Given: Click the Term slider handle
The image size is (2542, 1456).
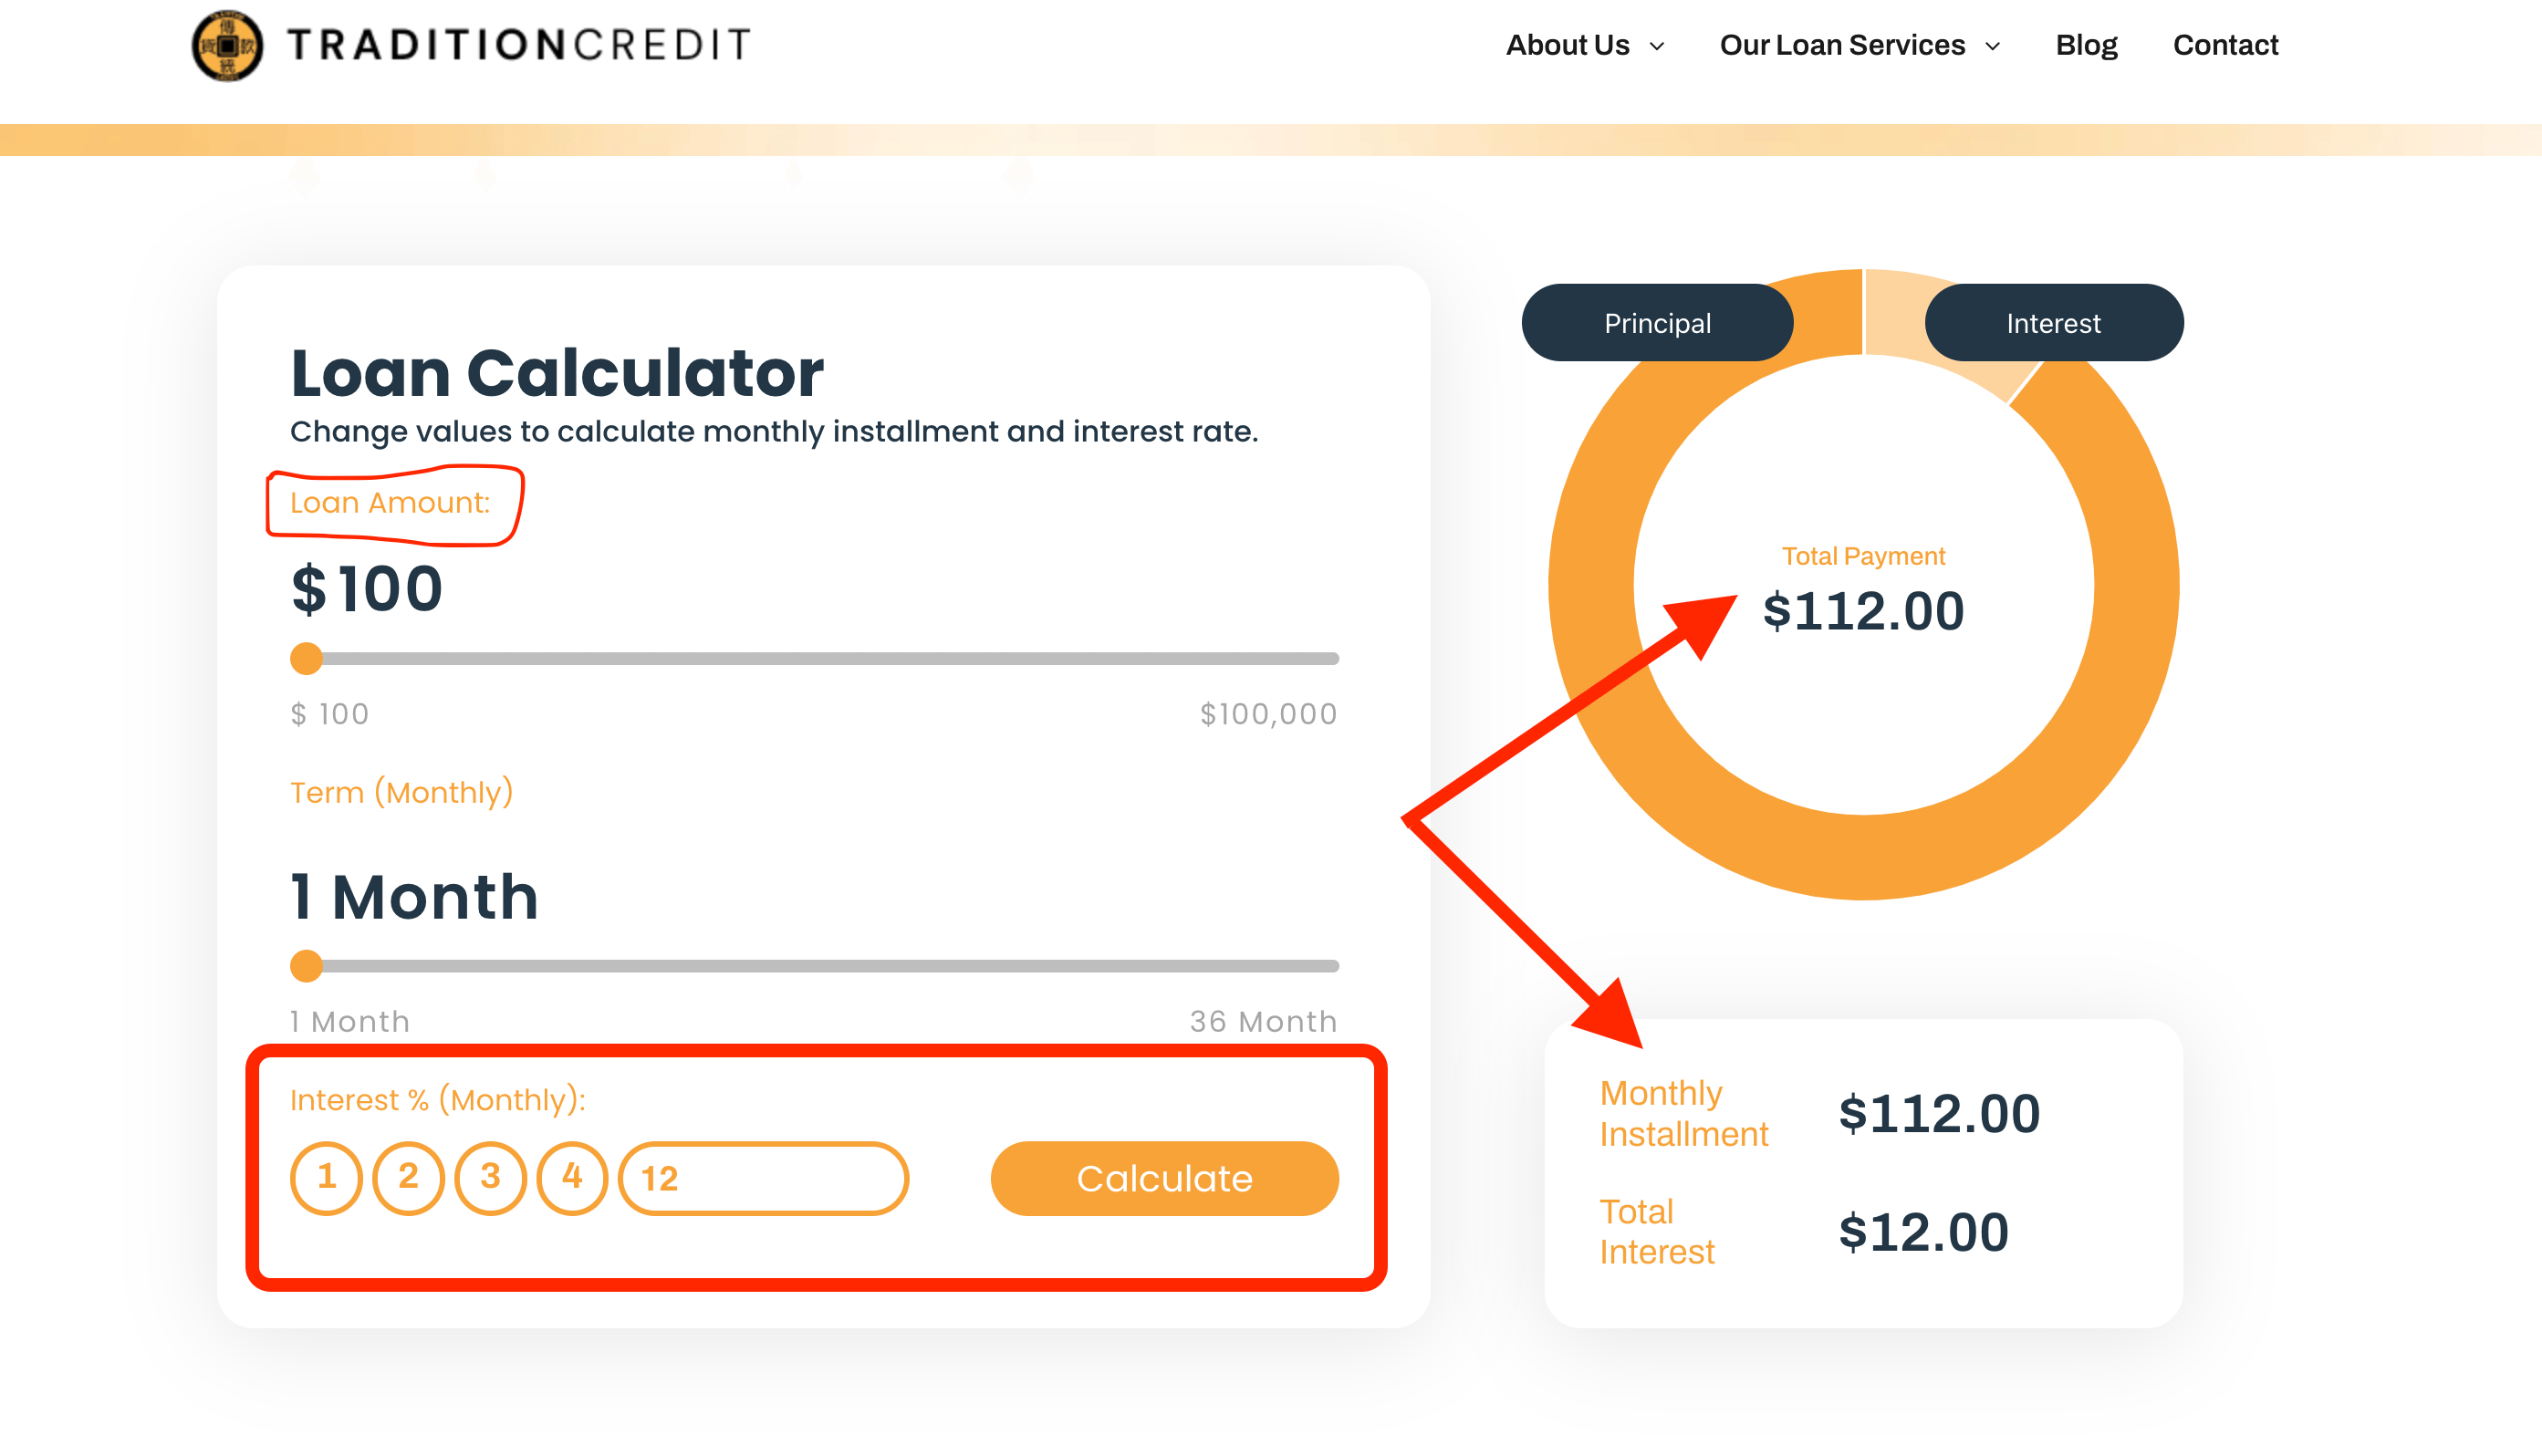Looking at the screenshot, I should (306, 966).
